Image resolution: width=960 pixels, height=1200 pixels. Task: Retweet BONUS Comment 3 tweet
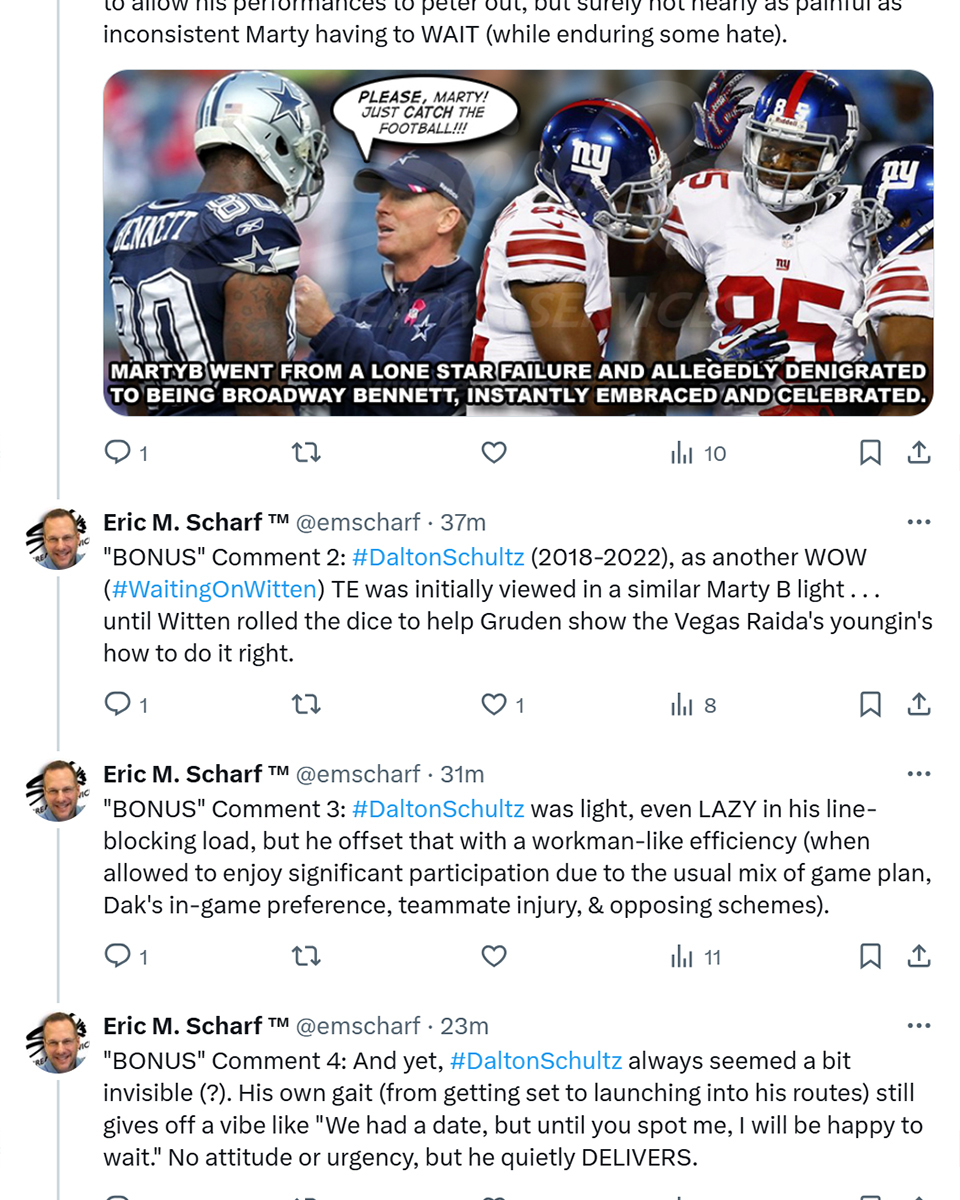coord(305,957)
